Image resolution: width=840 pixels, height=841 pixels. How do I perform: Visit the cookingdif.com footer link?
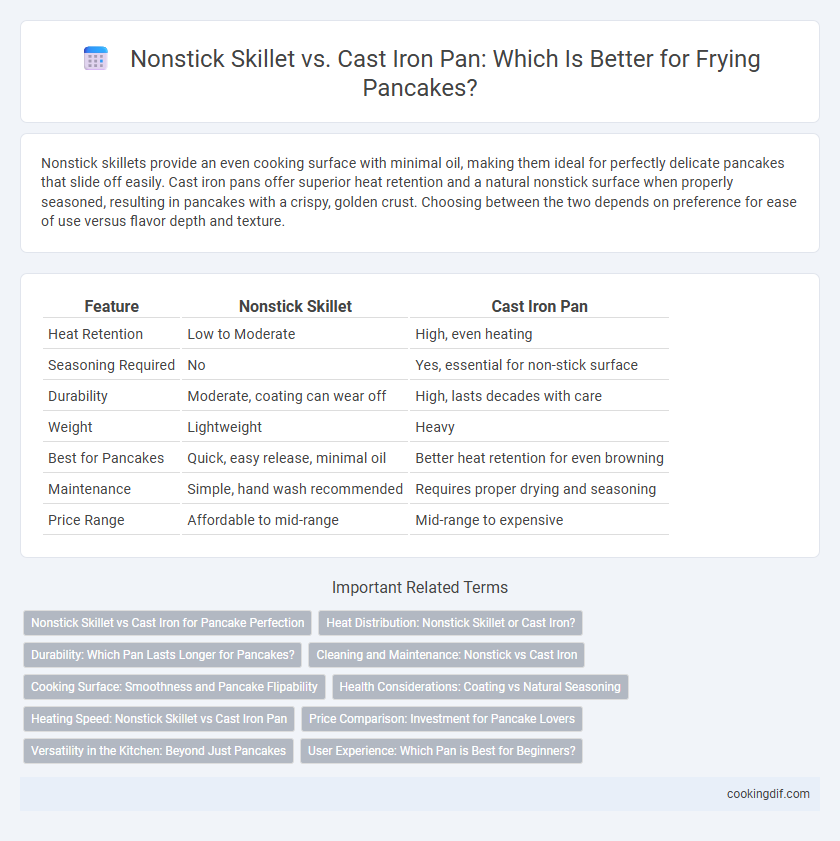tap(768, 794)
